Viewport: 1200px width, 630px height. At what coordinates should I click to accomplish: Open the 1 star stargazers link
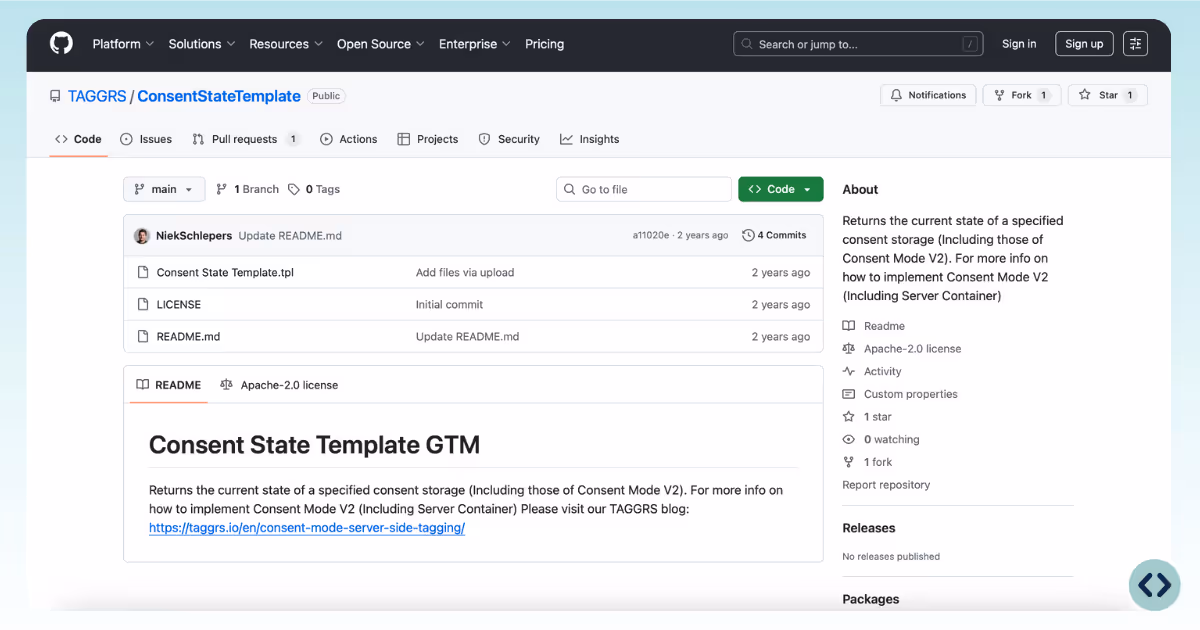point(867,417)
